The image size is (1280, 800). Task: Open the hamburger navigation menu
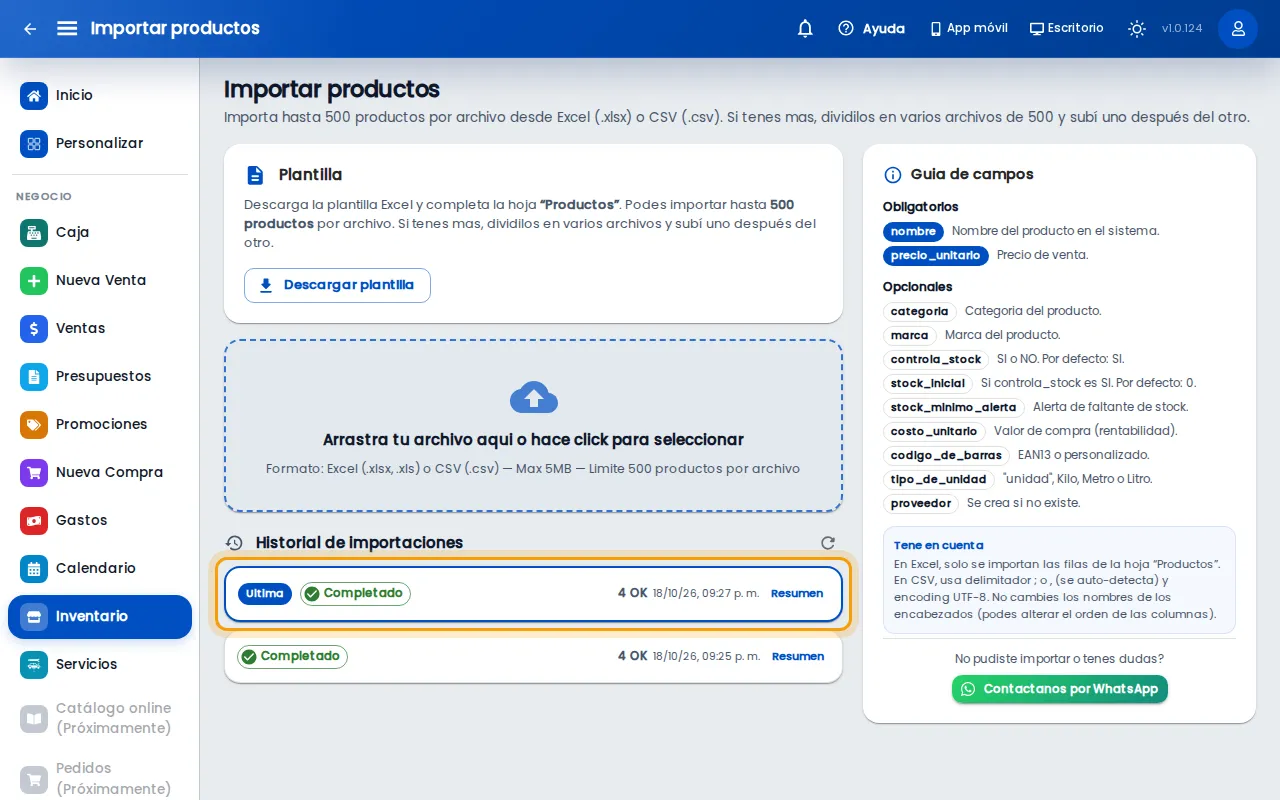[67, 29]
